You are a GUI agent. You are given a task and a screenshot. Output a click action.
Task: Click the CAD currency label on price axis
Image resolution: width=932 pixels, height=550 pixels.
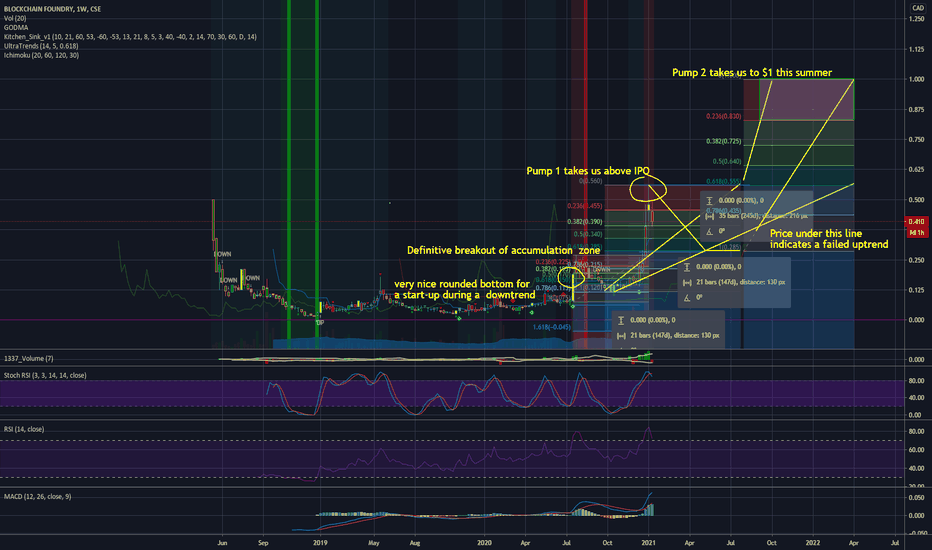tap(918, 8)
